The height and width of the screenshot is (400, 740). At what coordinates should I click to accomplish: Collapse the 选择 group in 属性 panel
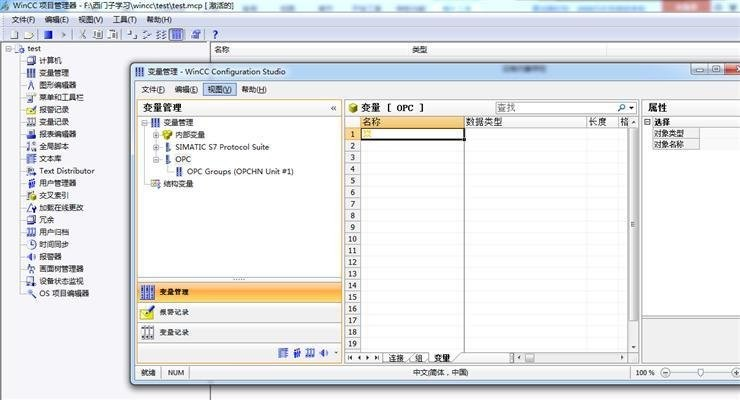pyautogui.click(x=648, y=122)
